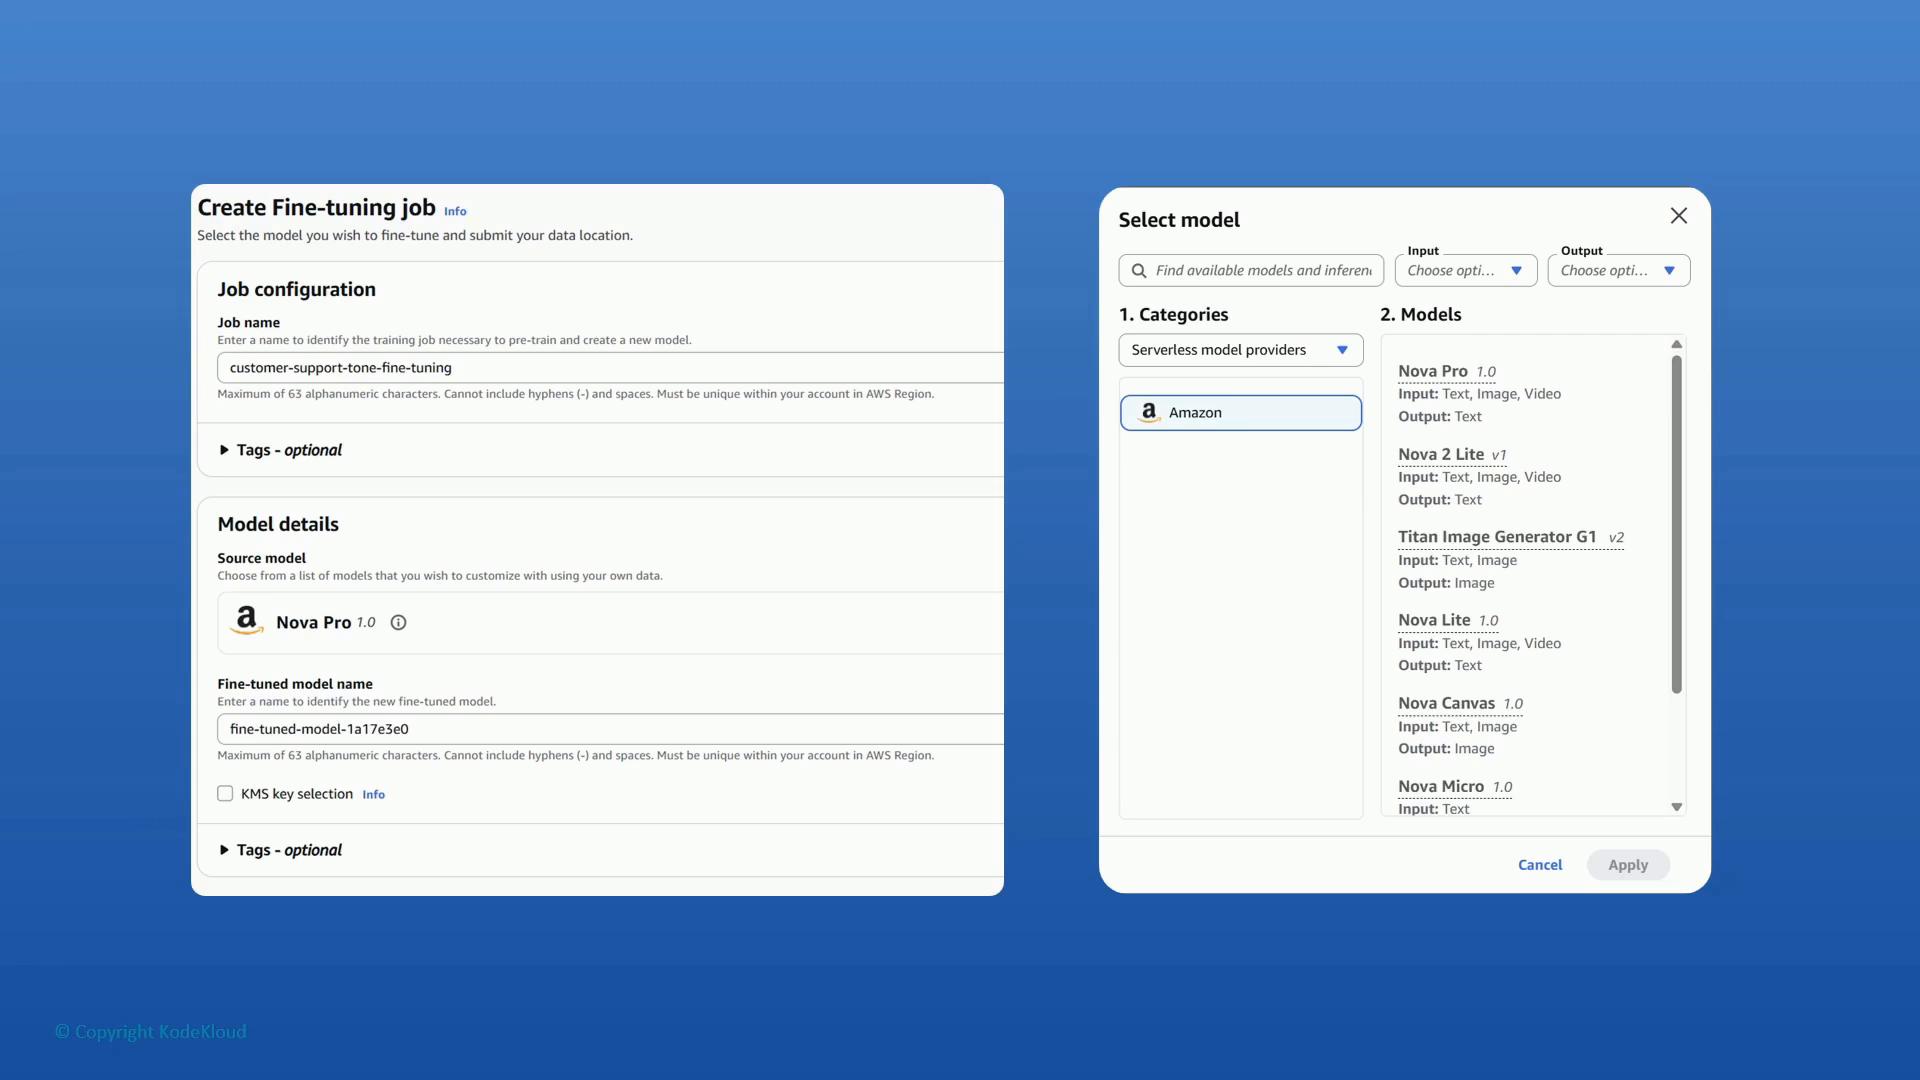Click the scroll up arrow in Models list
The width and height of the screenshot is (1920, 1080).
tap(1677, 345)
